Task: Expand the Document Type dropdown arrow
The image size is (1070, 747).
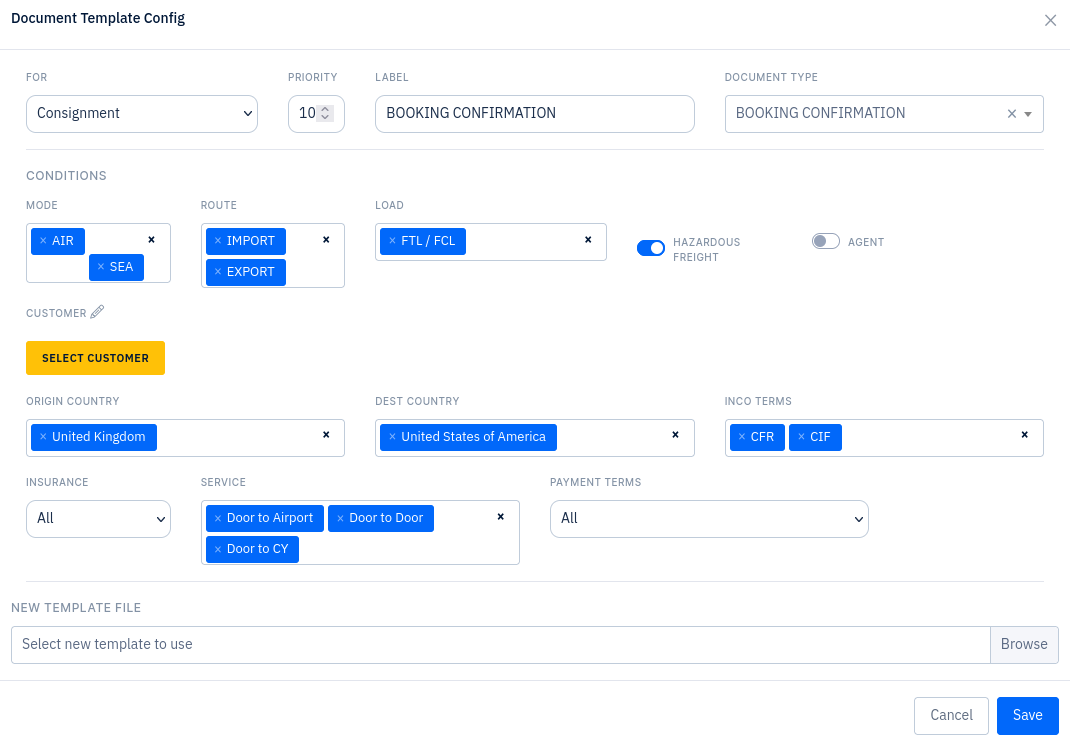Action: 1028,114
